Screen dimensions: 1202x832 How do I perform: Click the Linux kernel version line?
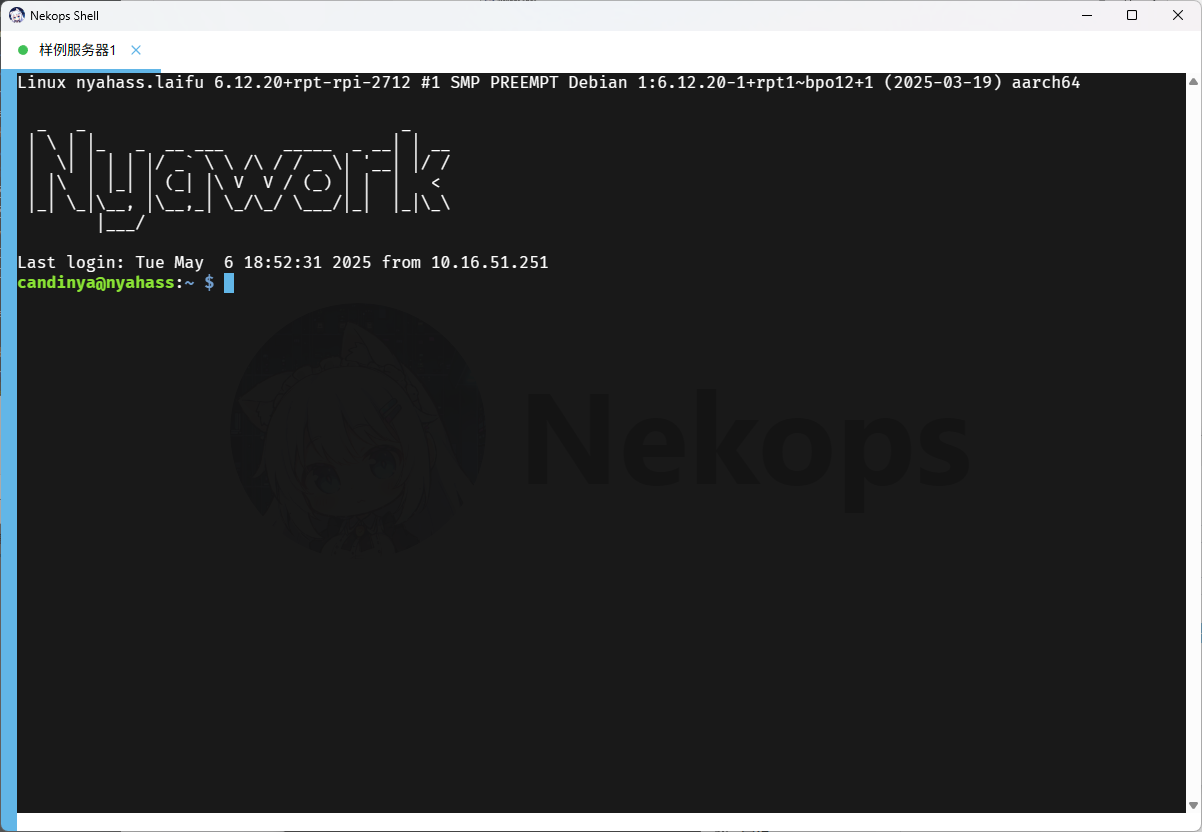click(300, 83)
